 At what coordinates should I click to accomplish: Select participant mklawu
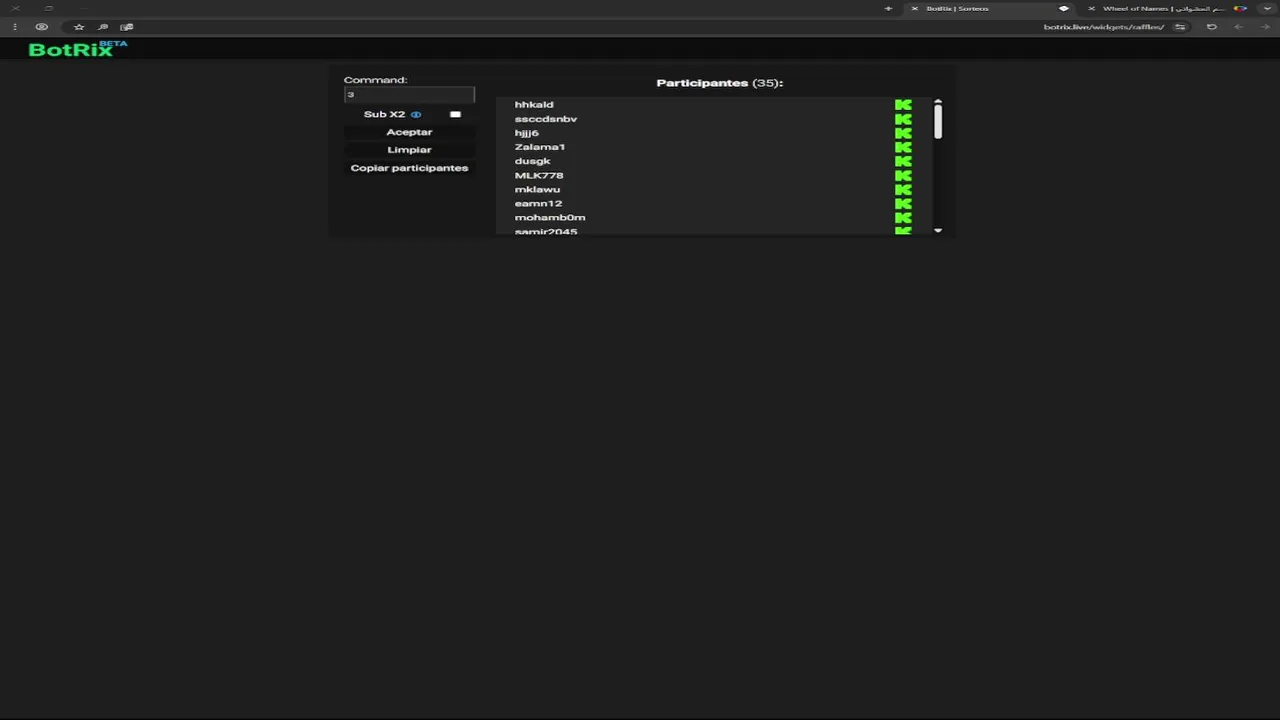(x=538, y=189)
